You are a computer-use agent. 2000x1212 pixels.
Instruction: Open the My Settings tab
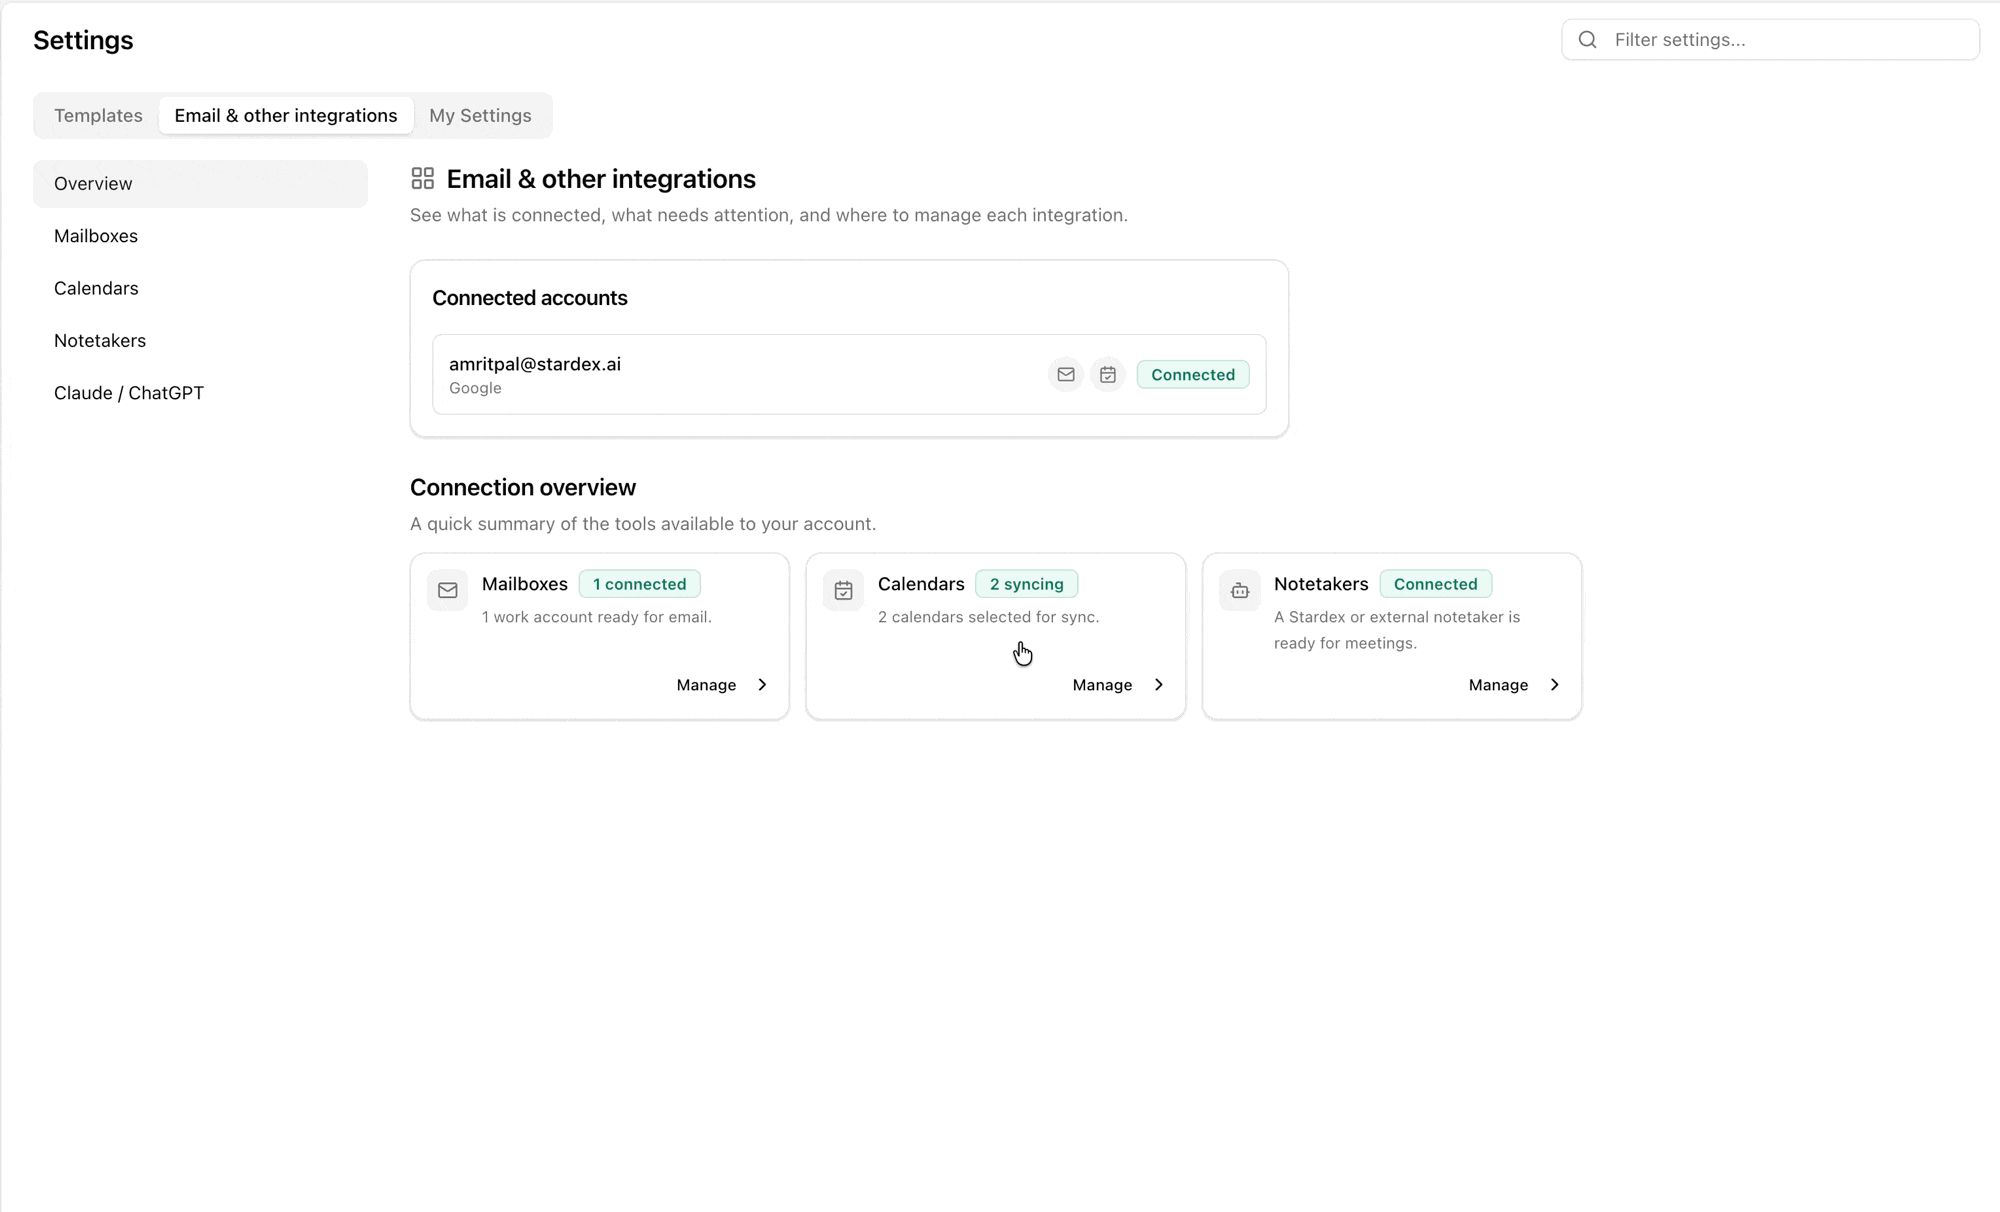click(x=480, y=115)
